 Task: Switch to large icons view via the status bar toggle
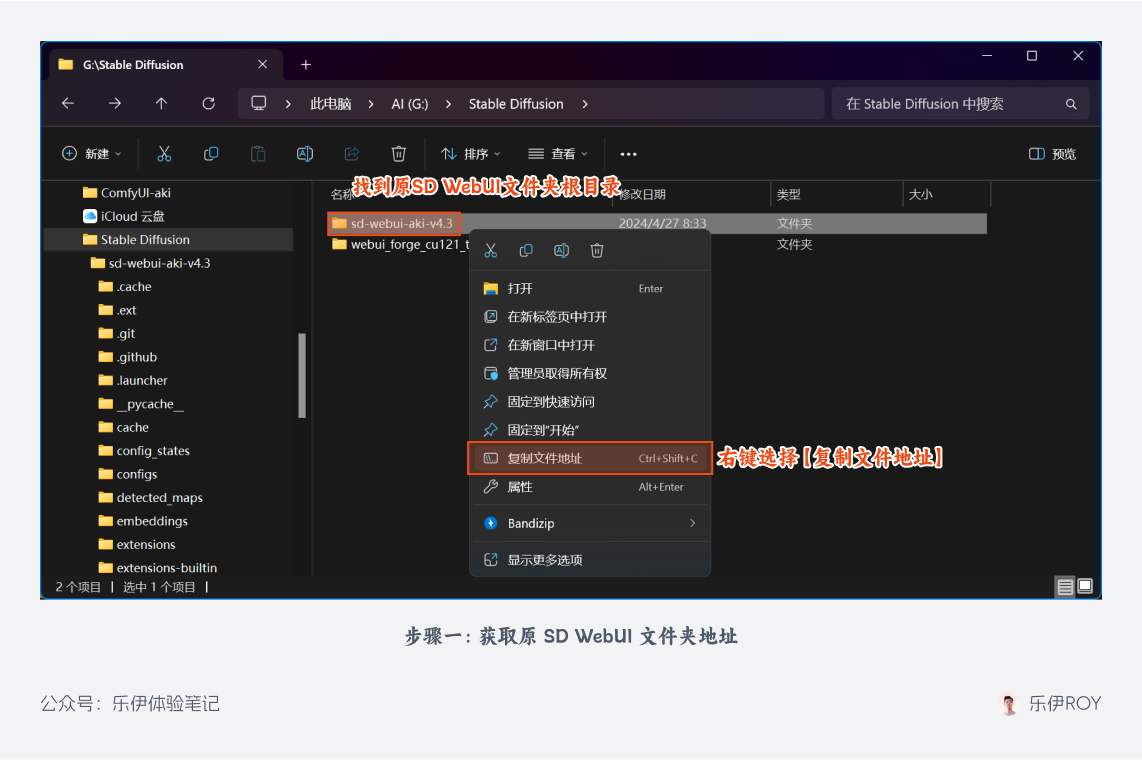pyautogui.click(x=1084, y=587)
